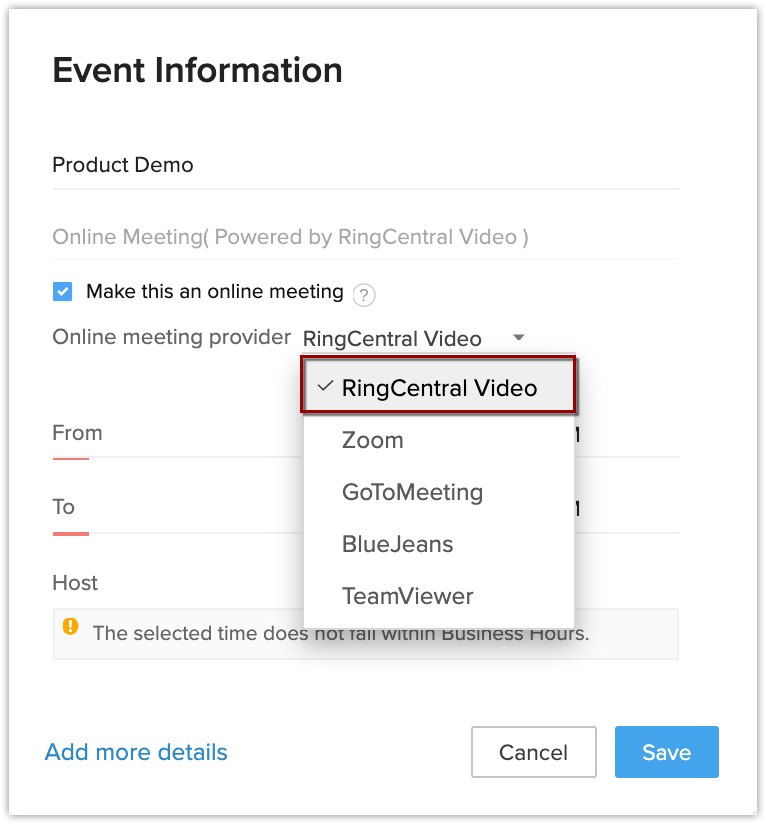This screenshot has width=766, height=824.
Task: Select RingCentral Video from the list
Action: click(439, 388)
